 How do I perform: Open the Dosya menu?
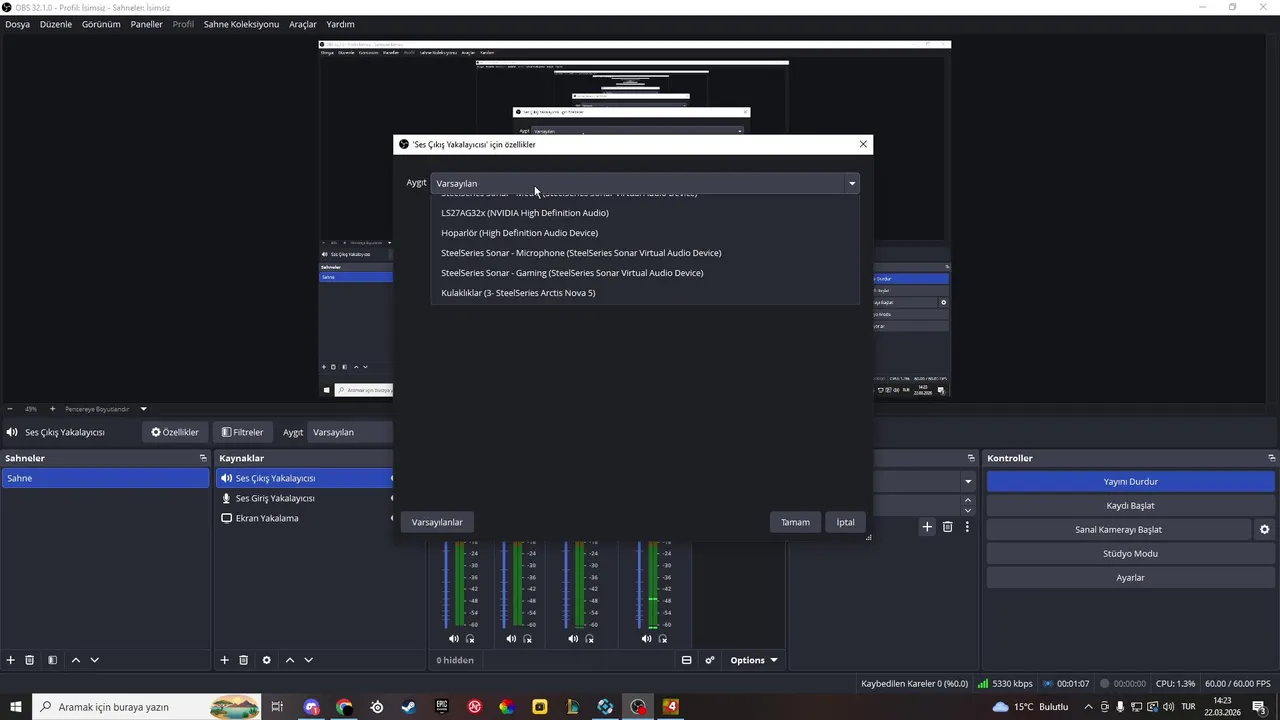(x=17, y=24)
